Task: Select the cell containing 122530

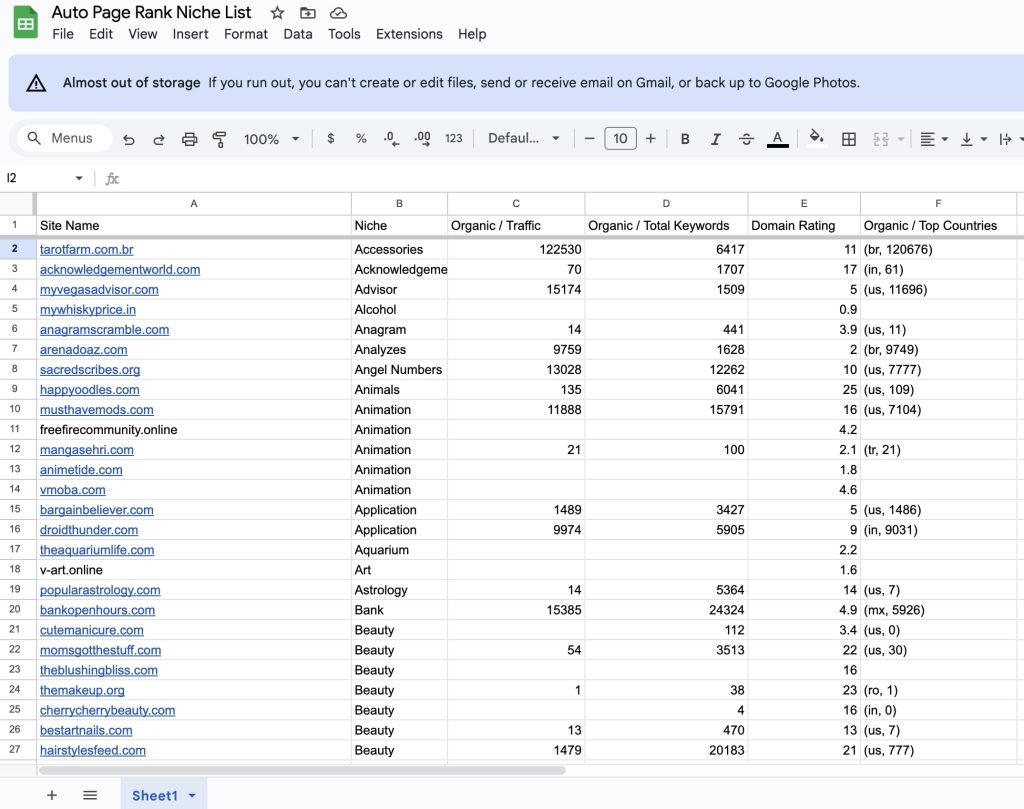Action: (x=516, y=249)
